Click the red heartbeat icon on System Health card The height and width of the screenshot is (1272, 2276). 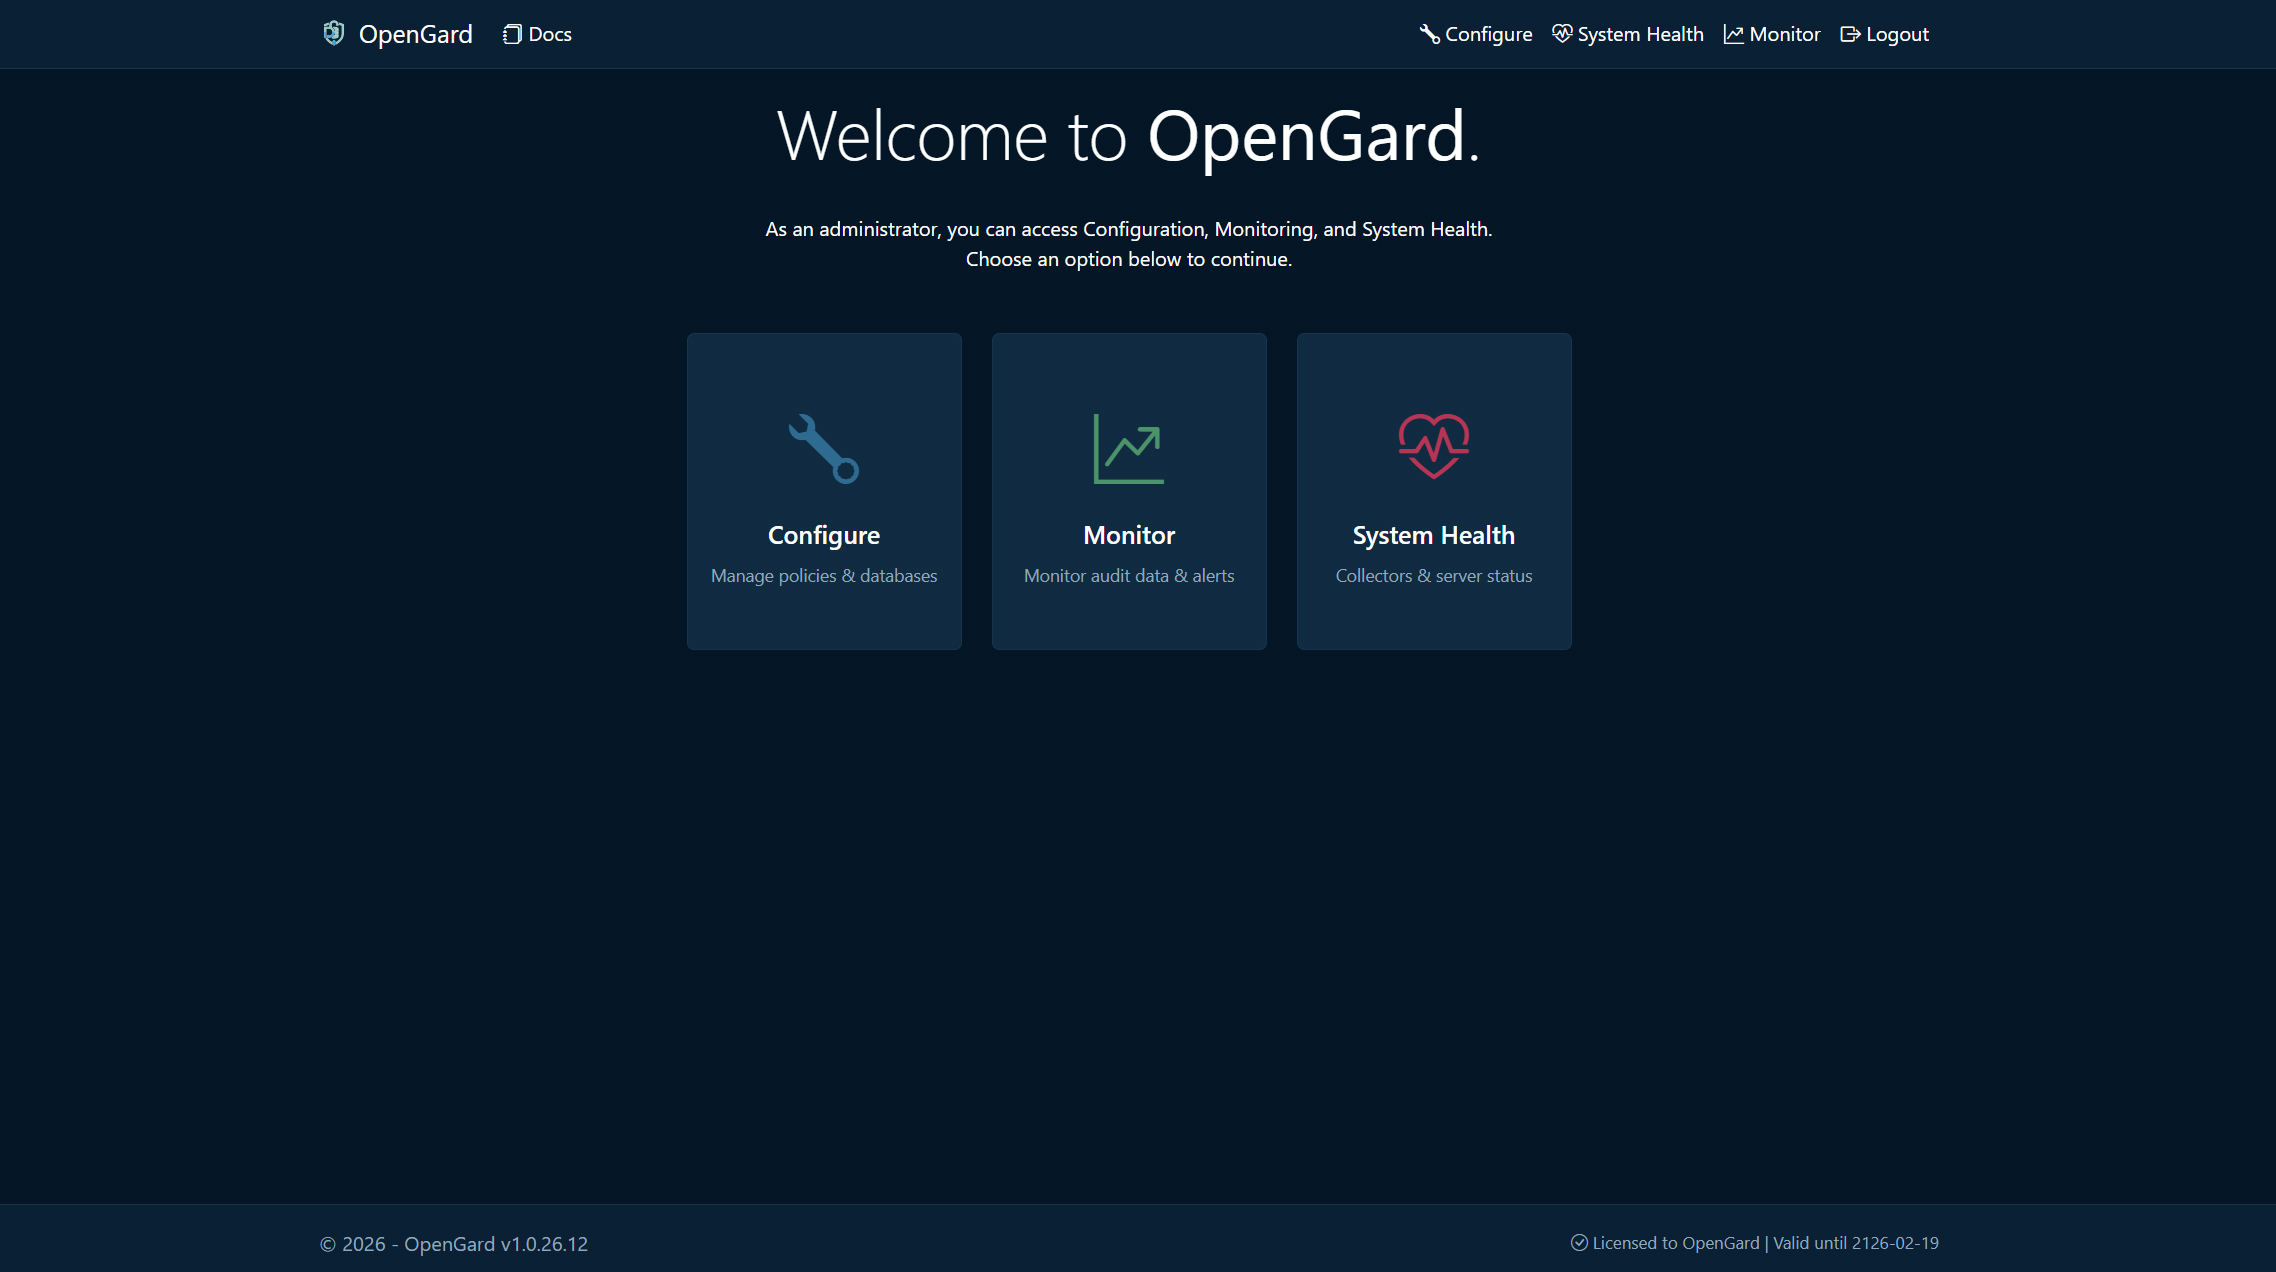pyautogui.click(x=1434, y=448)
